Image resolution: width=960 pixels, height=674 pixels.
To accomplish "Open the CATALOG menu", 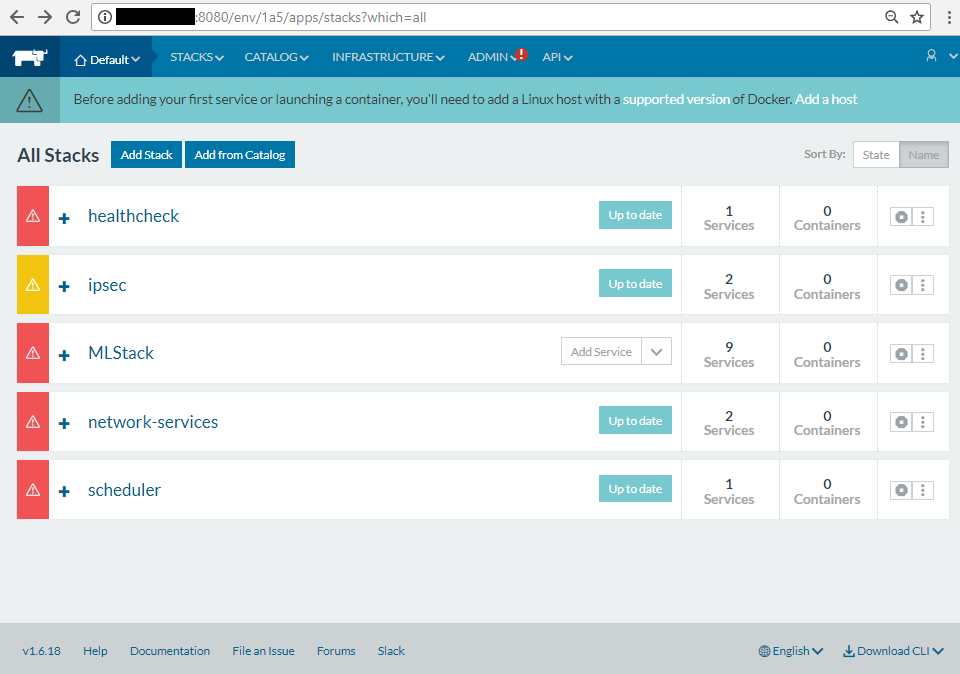I will (276, 57).
